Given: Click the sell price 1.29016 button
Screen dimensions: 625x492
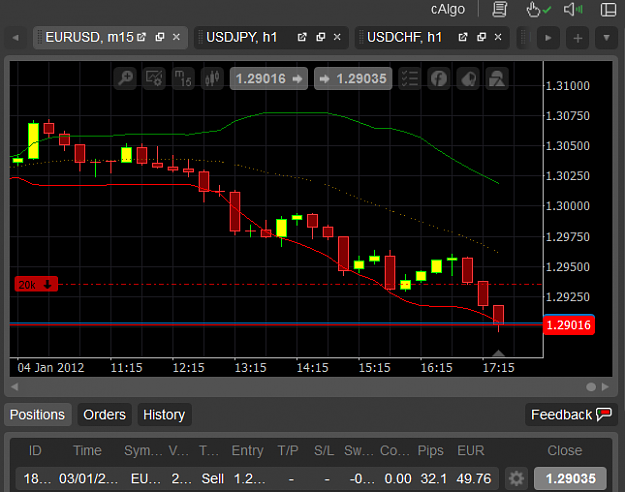Looking at the screenshot, I should (x=269, y=79).
